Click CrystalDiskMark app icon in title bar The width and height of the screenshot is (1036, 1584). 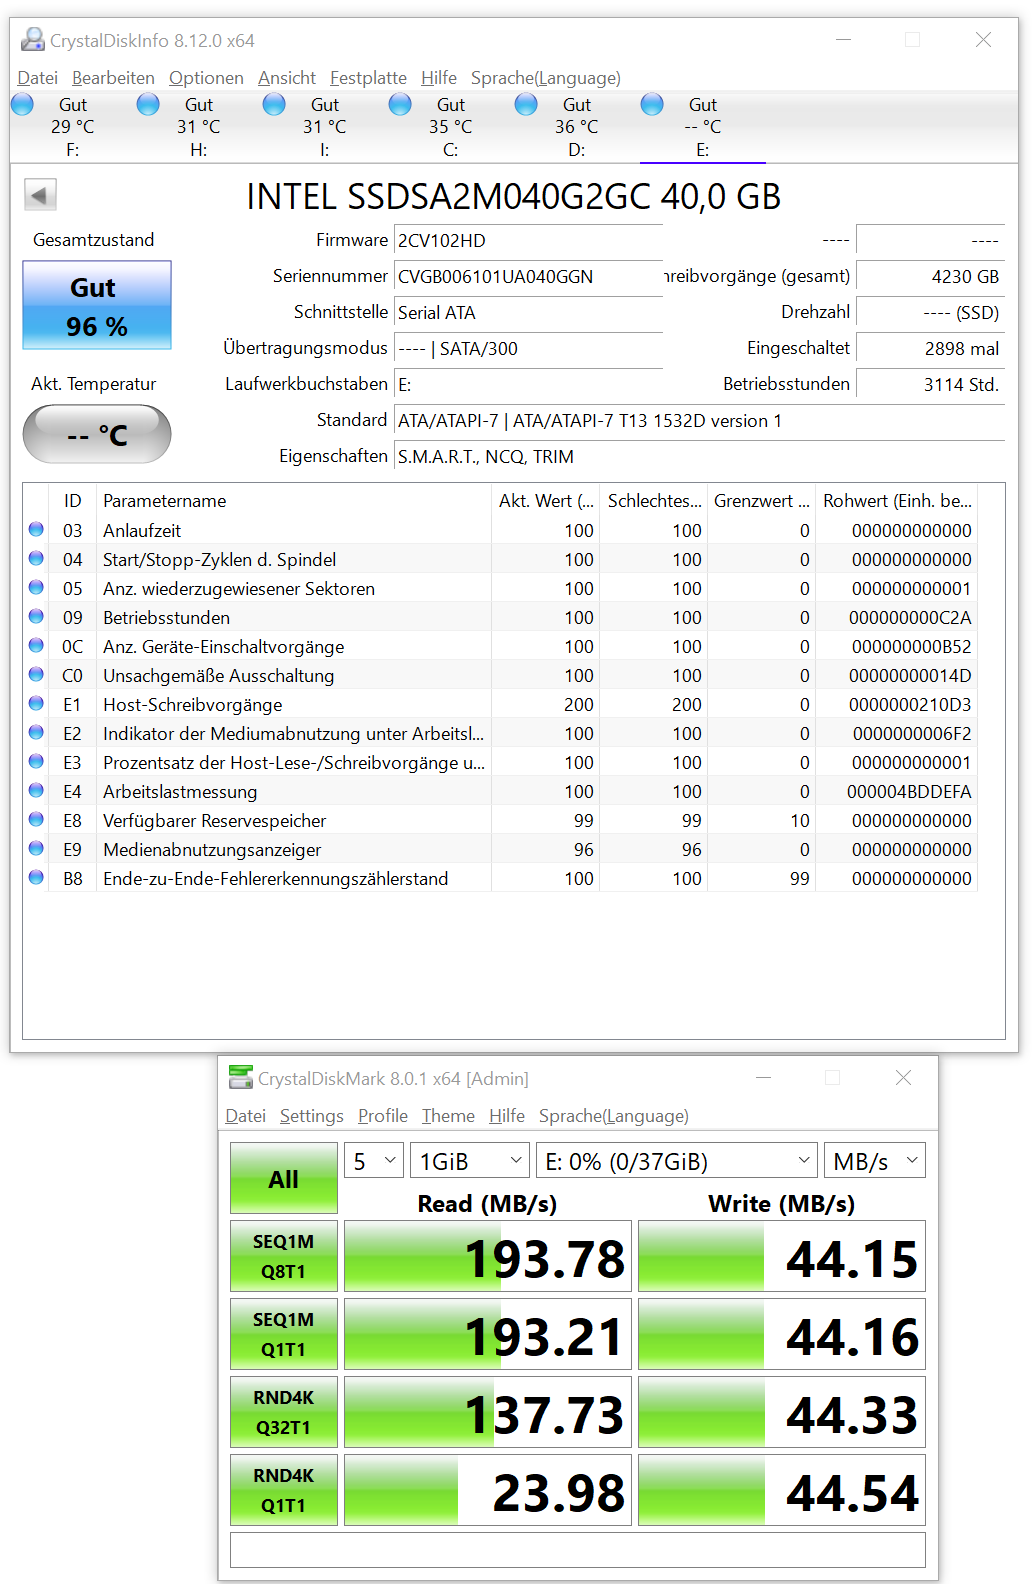[x=241, y=1077]
